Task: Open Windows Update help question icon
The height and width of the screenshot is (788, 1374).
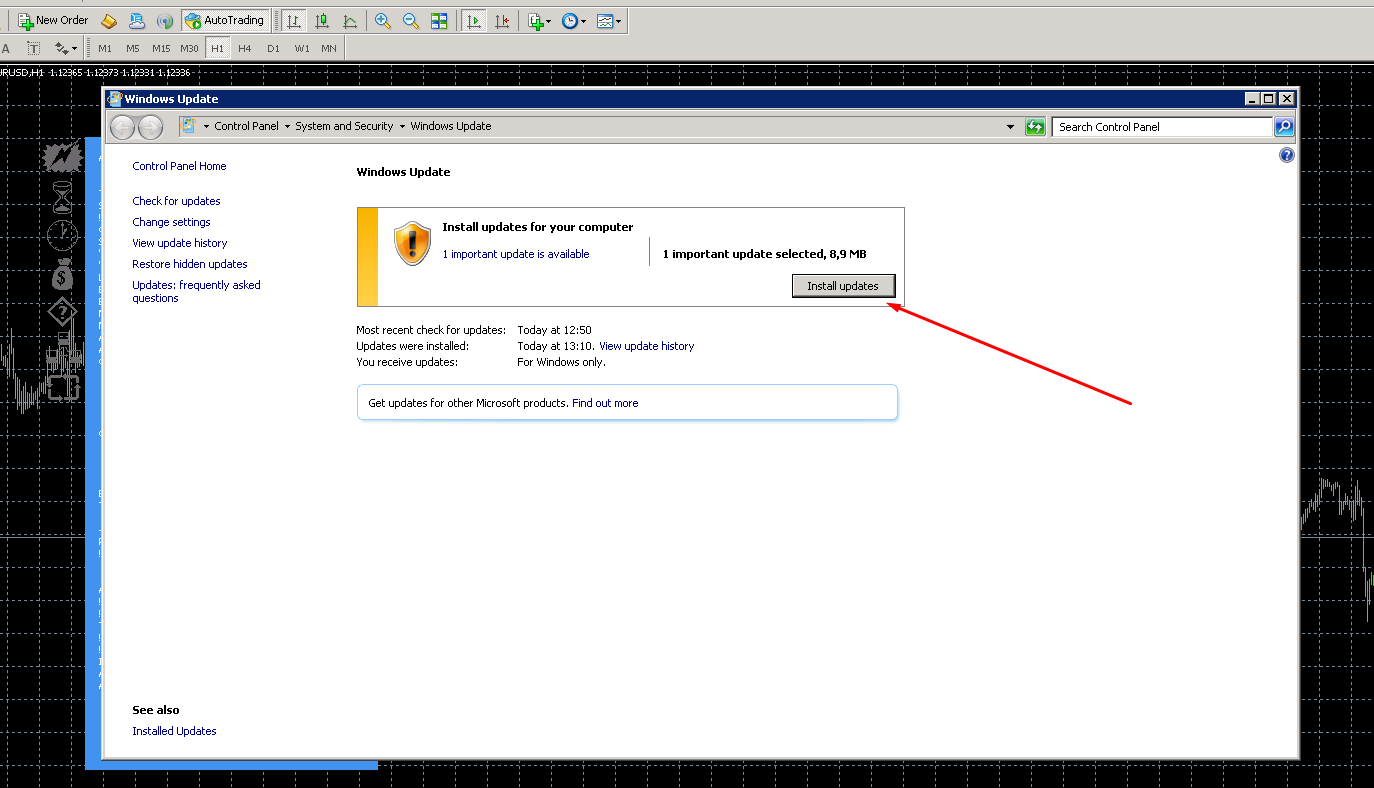Action: tap(1286, 155)
